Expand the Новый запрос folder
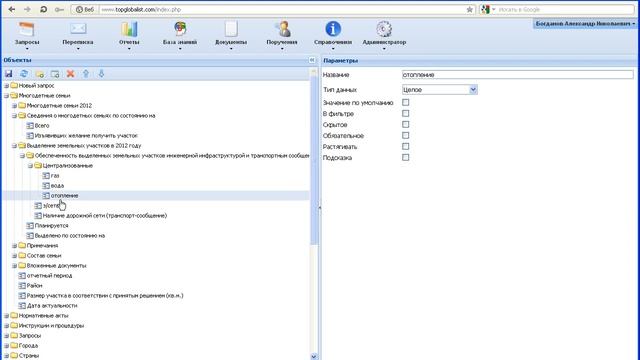 click(6, 86)
